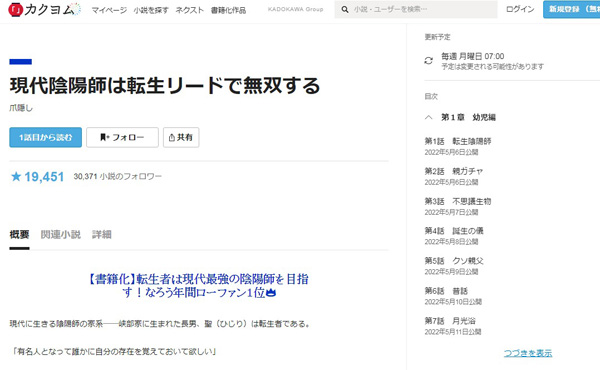
Task: Switch to the 関連小説 tab
Action: pyautogui.click(x=60, y=234)
